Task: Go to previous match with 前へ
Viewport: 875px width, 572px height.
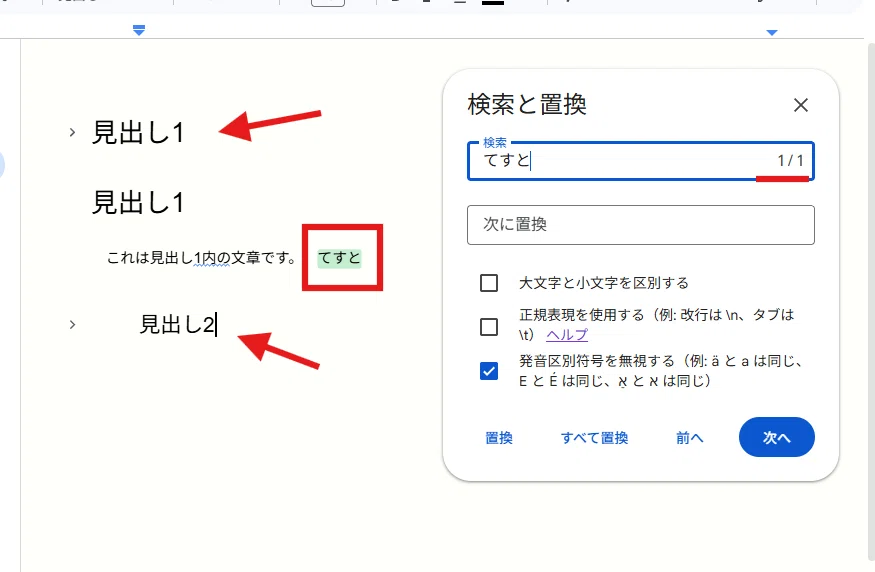Action: click(x=689, y=438)
